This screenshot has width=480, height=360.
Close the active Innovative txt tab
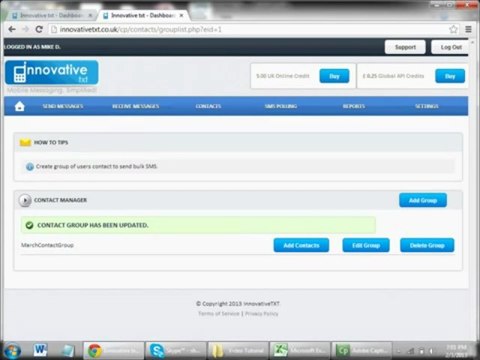point(181,15)
